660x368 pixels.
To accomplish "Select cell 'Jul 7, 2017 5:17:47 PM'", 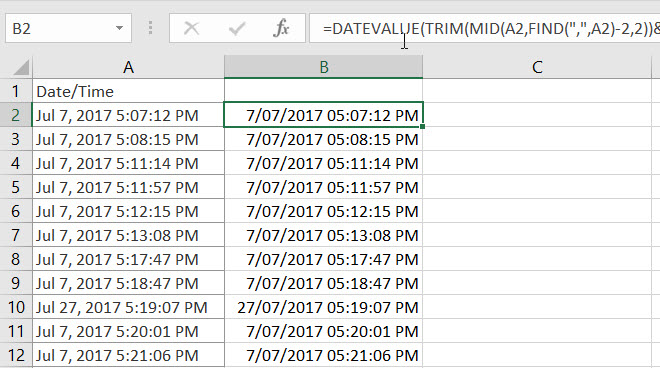I will (128, 259).
